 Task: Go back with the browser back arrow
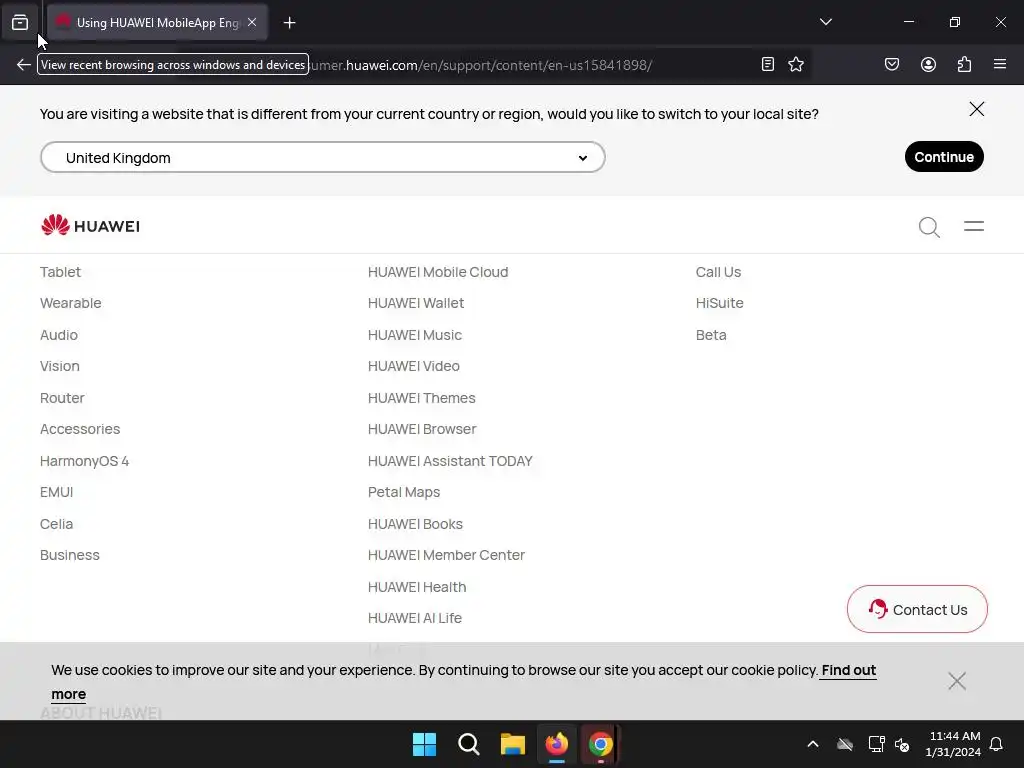pos(24,65)
